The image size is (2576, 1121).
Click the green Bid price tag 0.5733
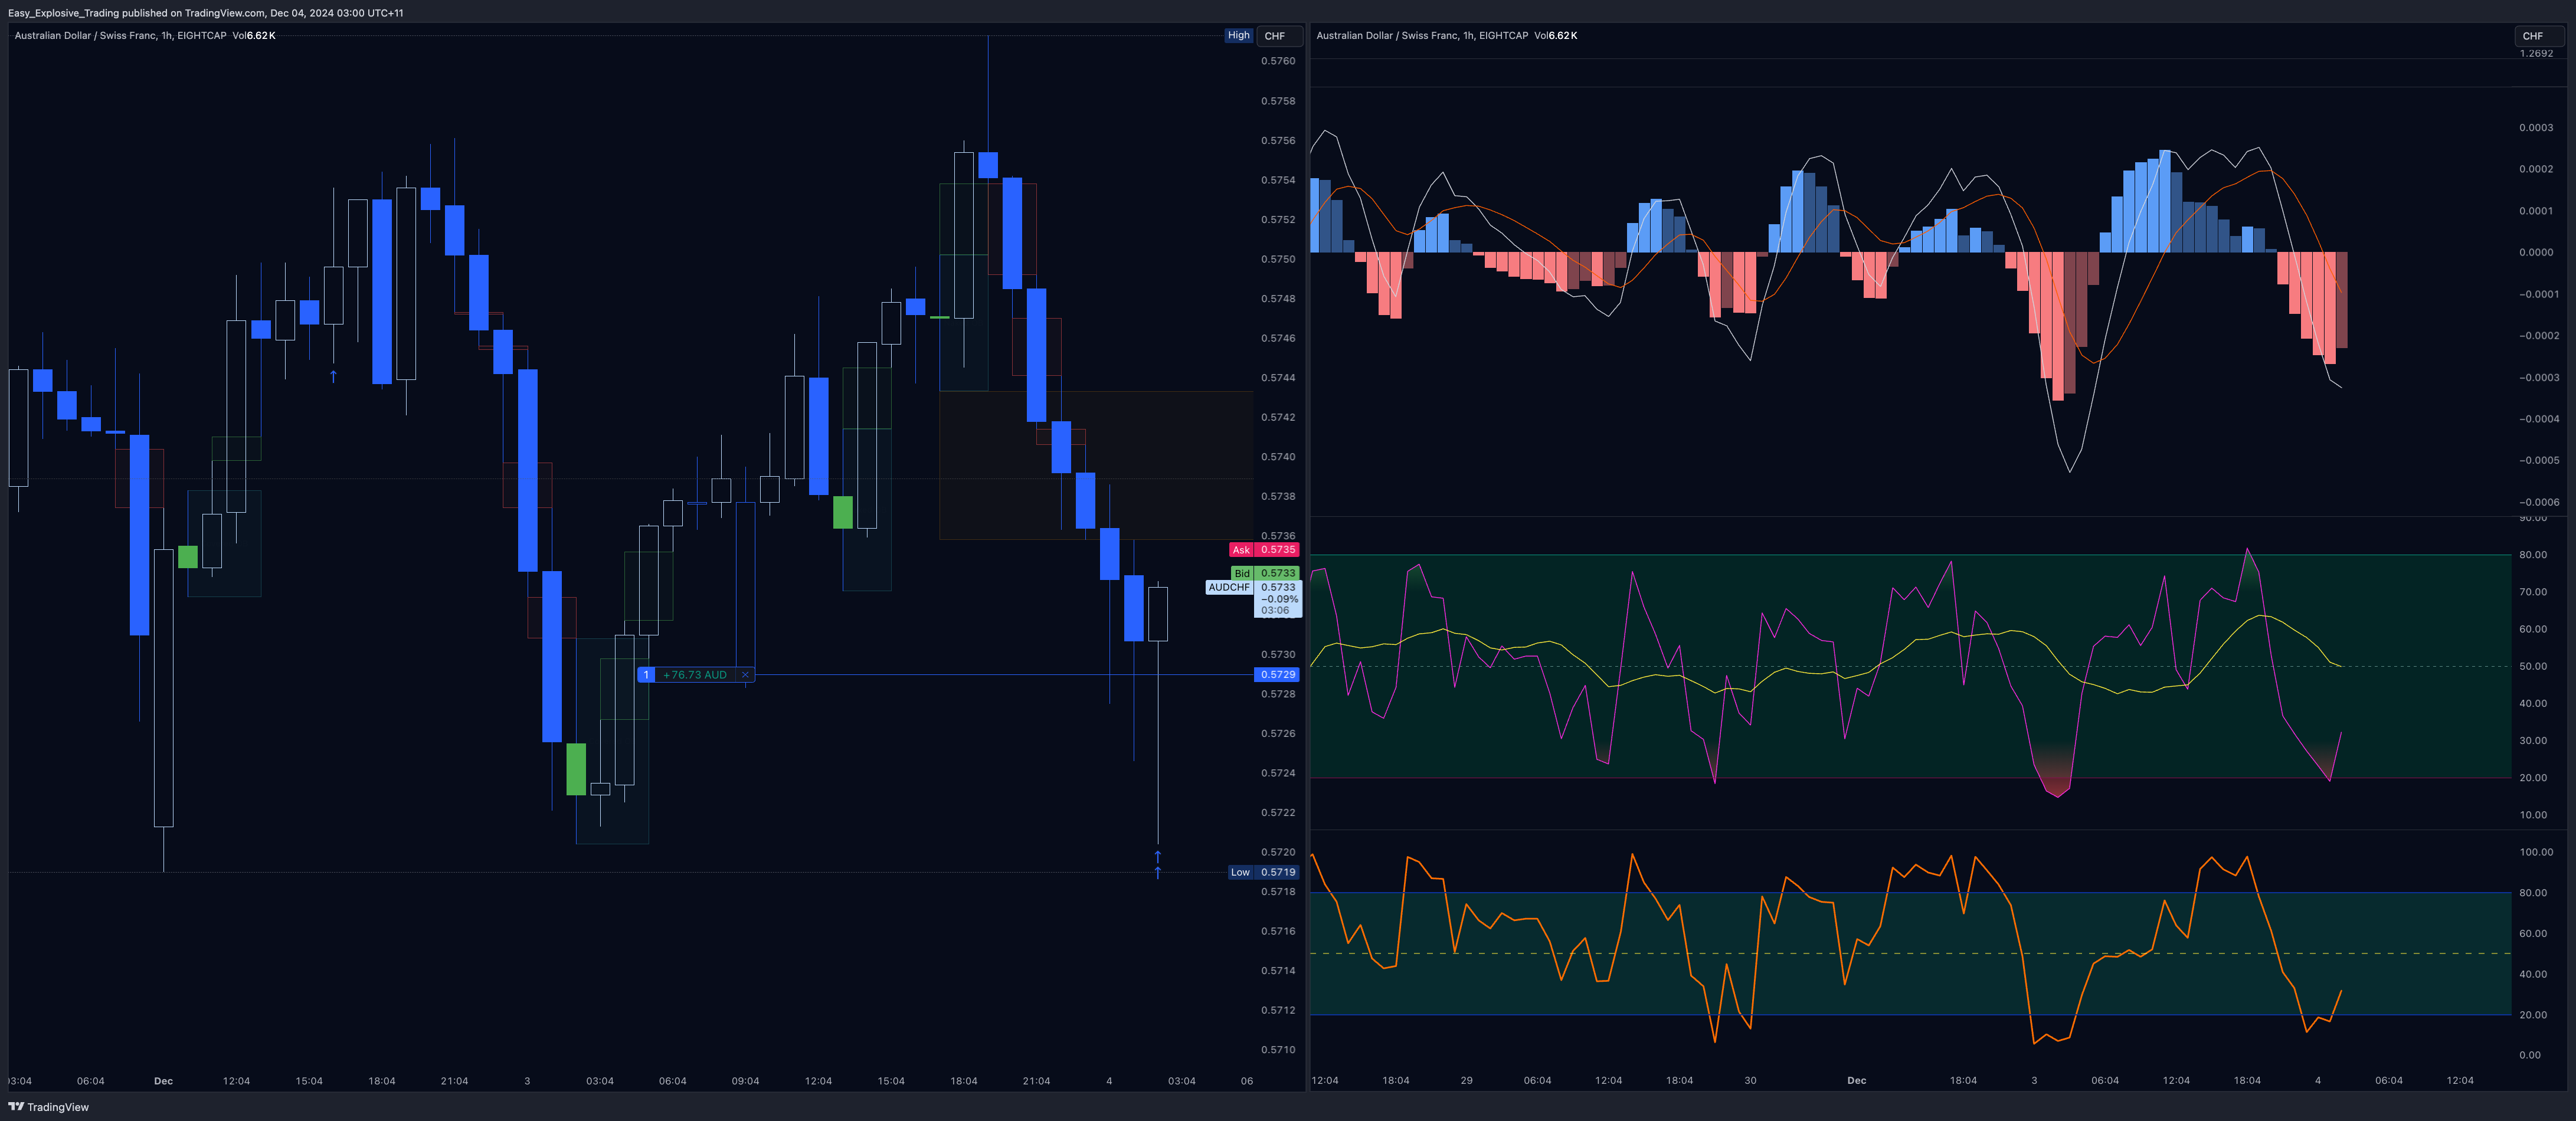point(1277,573)
